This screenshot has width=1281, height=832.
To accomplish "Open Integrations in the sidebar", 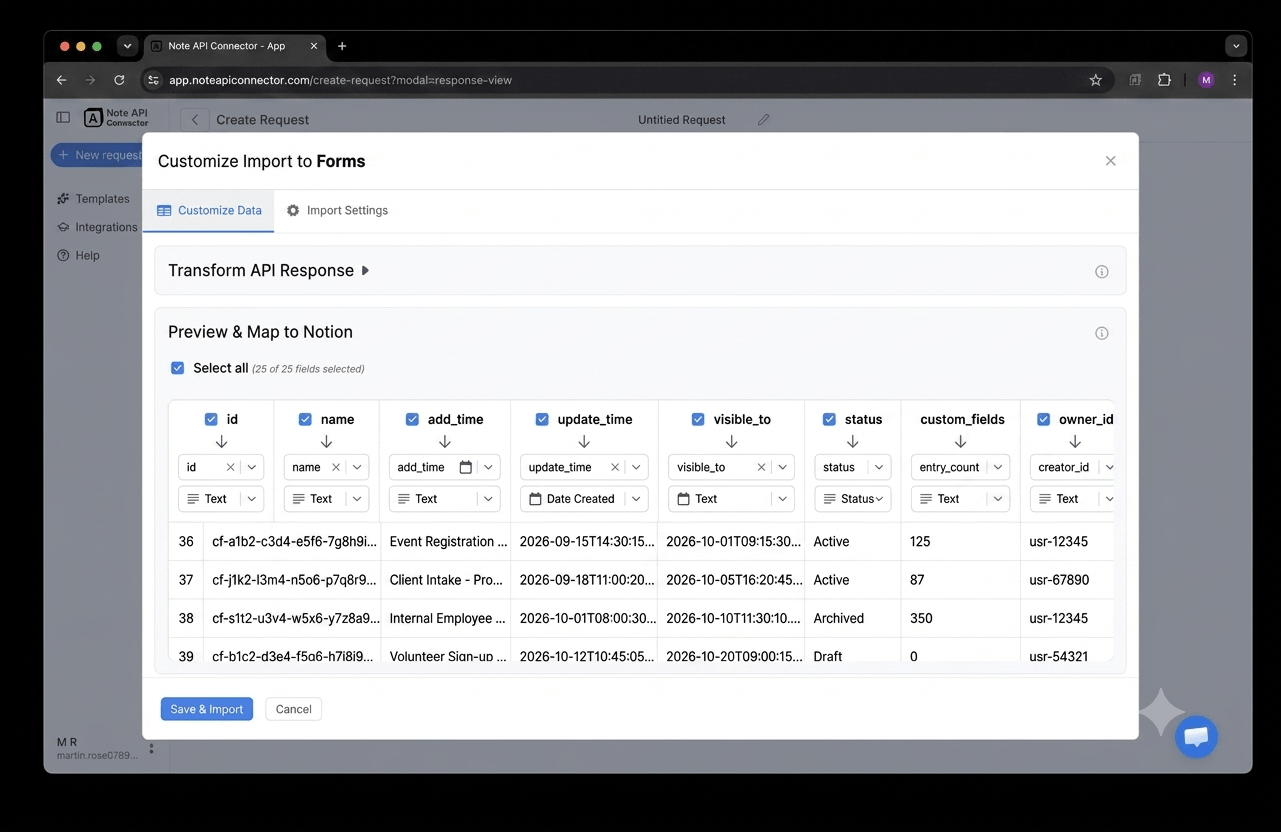I will pos(97,227).
